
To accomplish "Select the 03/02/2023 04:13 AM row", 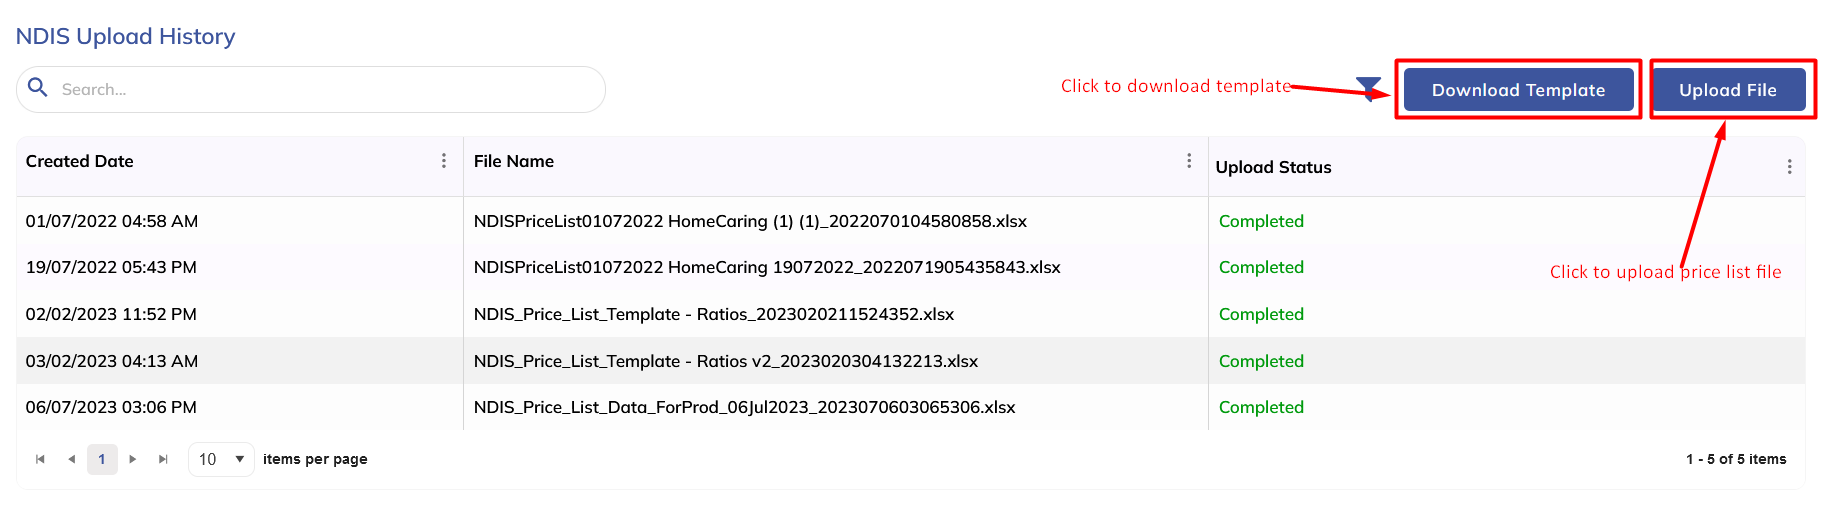I will pyautogui.click(x=112, y=361).
